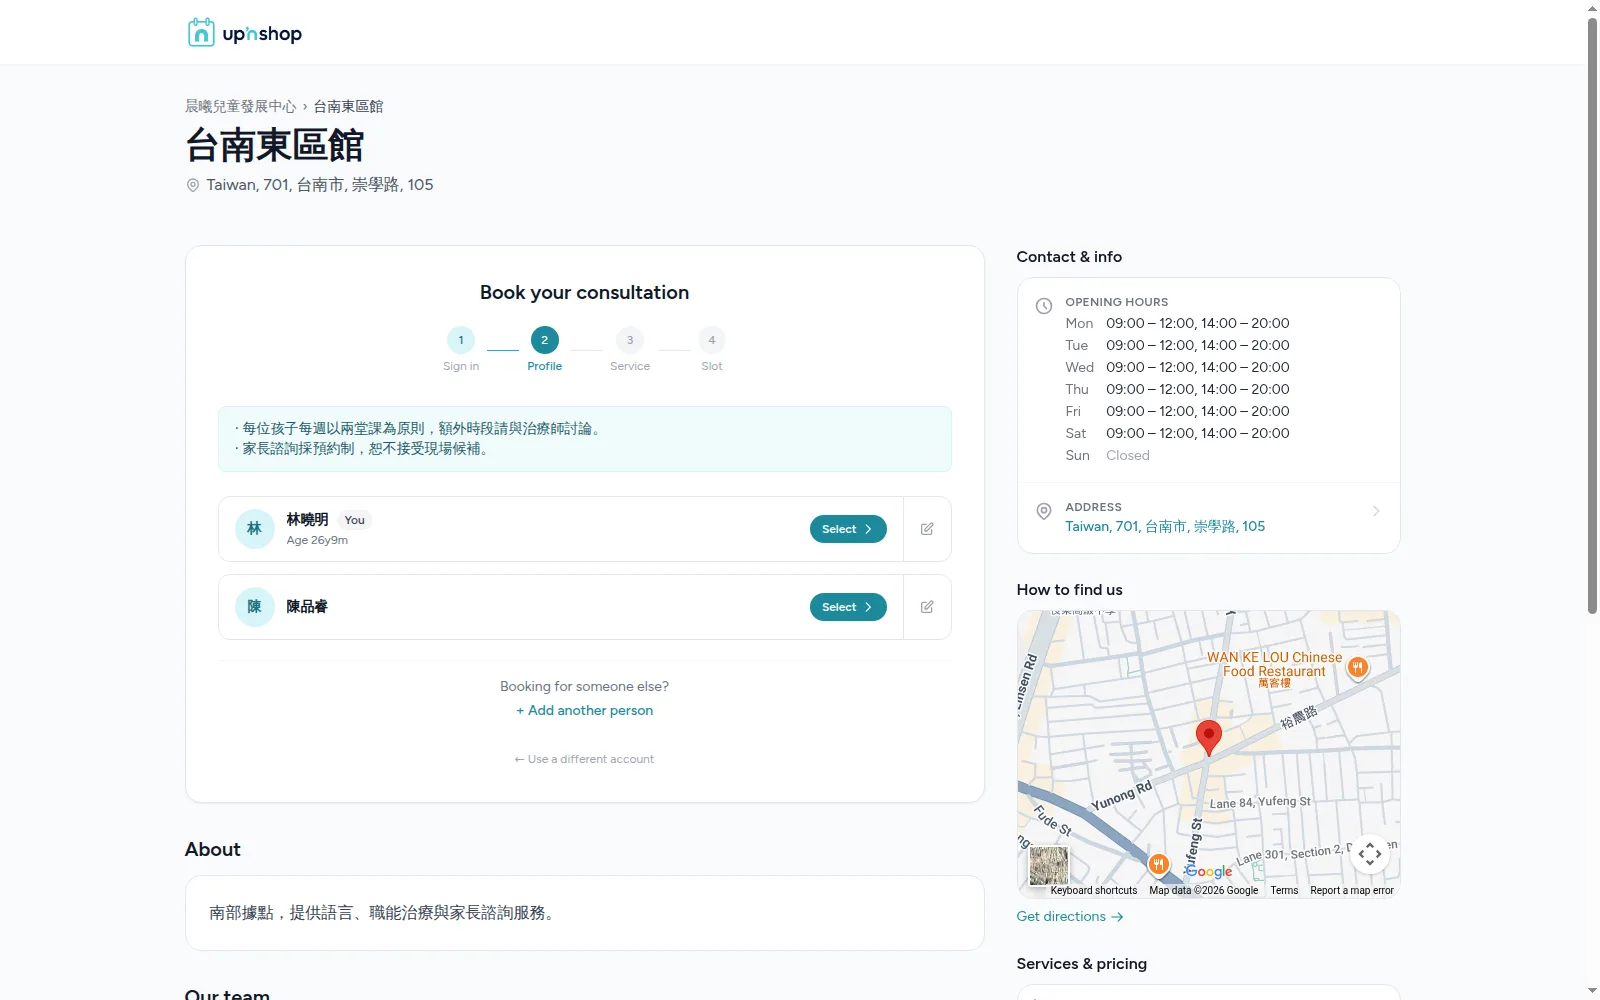Click the 陳 avatar circle

[x=255, y=607]
